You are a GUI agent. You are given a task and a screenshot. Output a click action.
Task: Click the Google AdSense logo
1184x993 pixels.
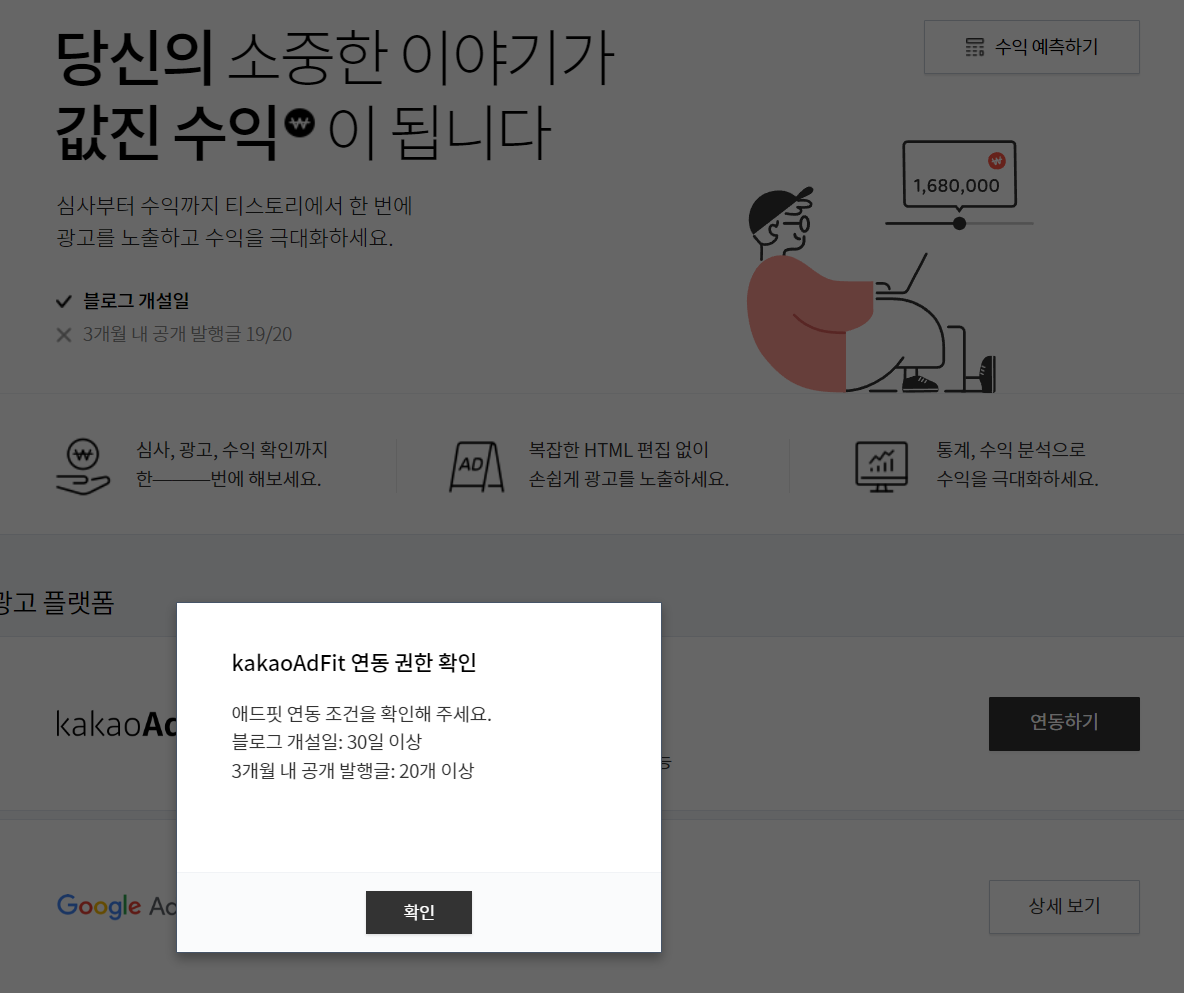(116, 906)
